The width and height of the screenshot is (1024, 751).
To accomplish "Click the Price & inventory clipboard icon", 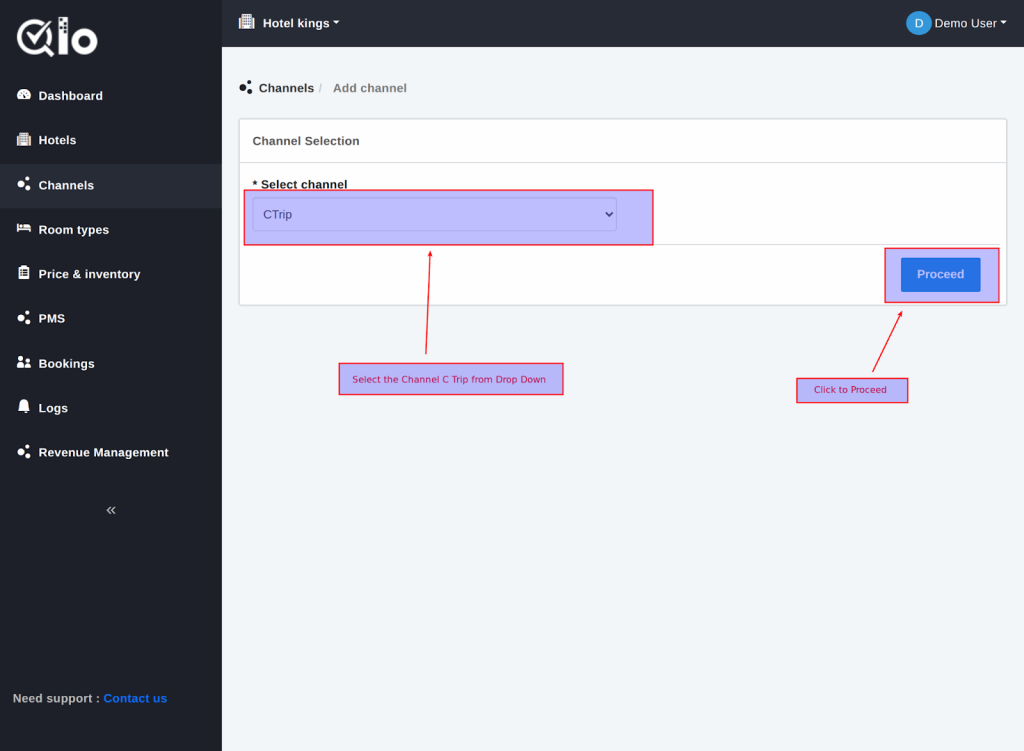I will (24, 273).
